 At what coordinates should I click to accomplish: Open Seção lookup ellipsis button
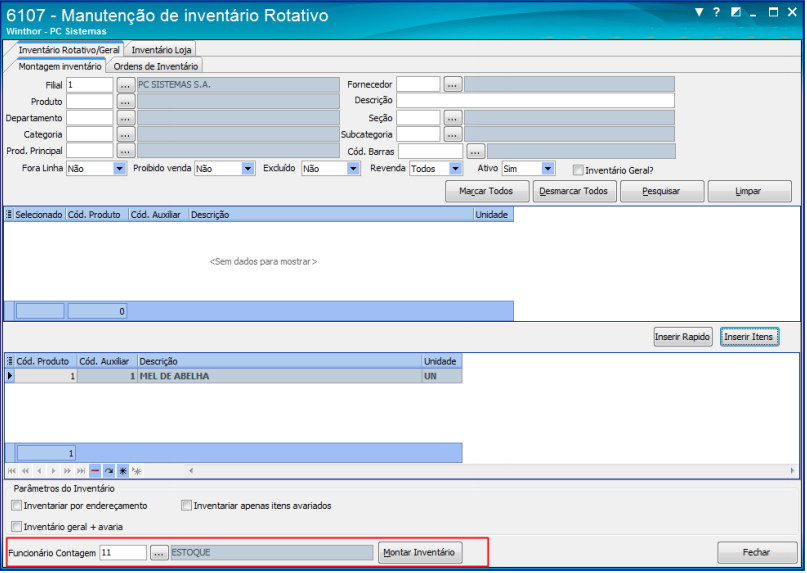(x=452, y=118)
